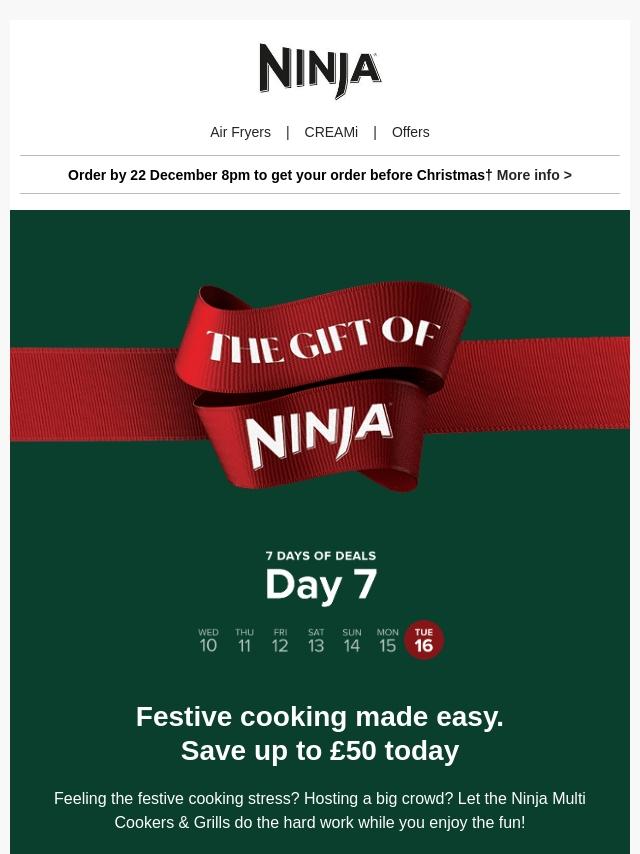
Task: Click the Save up to £50 today text
Action: (x=320, y=750)
